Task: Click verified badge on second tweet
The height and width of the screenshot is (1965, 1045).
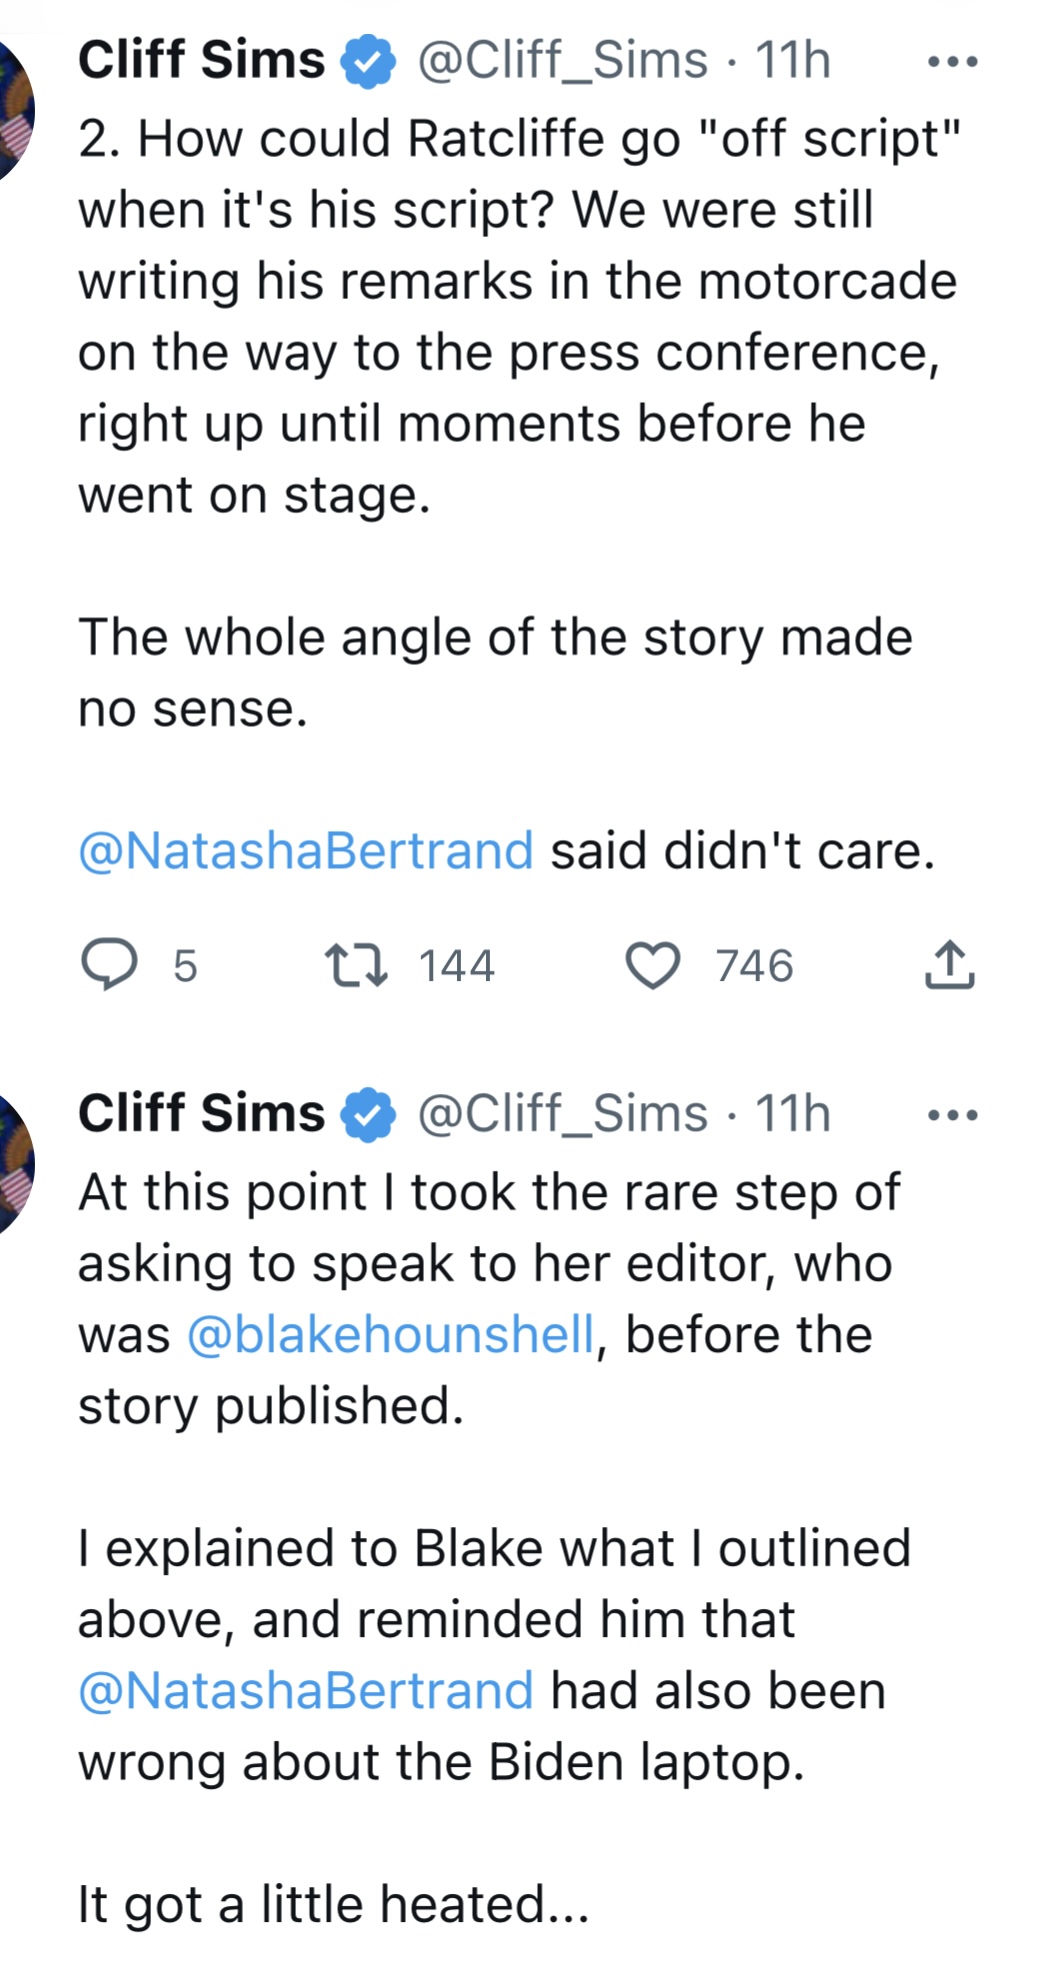Action: pos(369,1115)
